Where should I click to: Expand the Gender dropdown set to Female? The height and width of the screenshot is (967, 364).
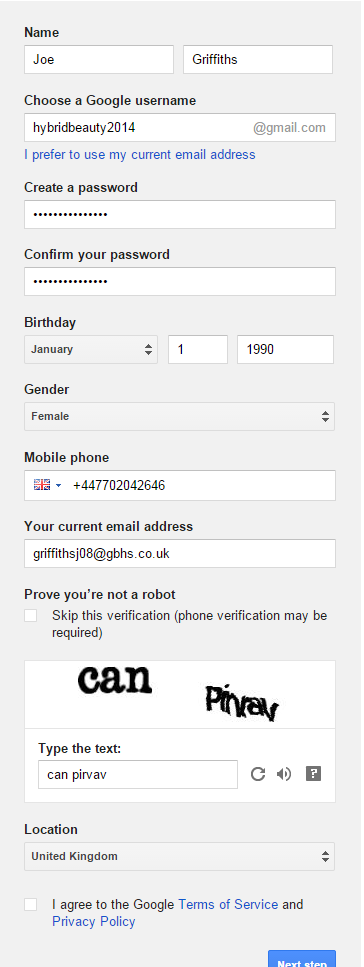[180, 416]
